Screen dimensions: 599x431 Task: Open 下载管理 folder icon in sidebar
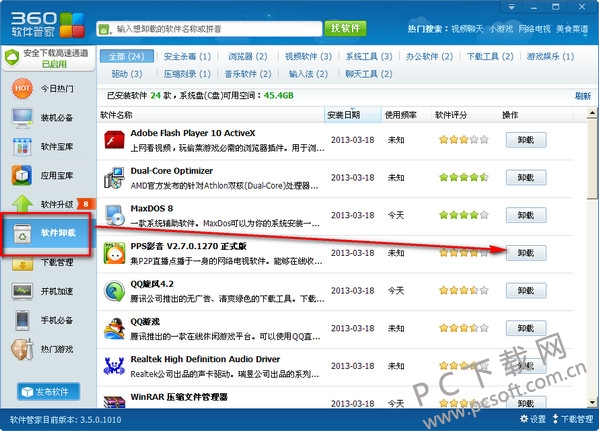coord(22,264)
